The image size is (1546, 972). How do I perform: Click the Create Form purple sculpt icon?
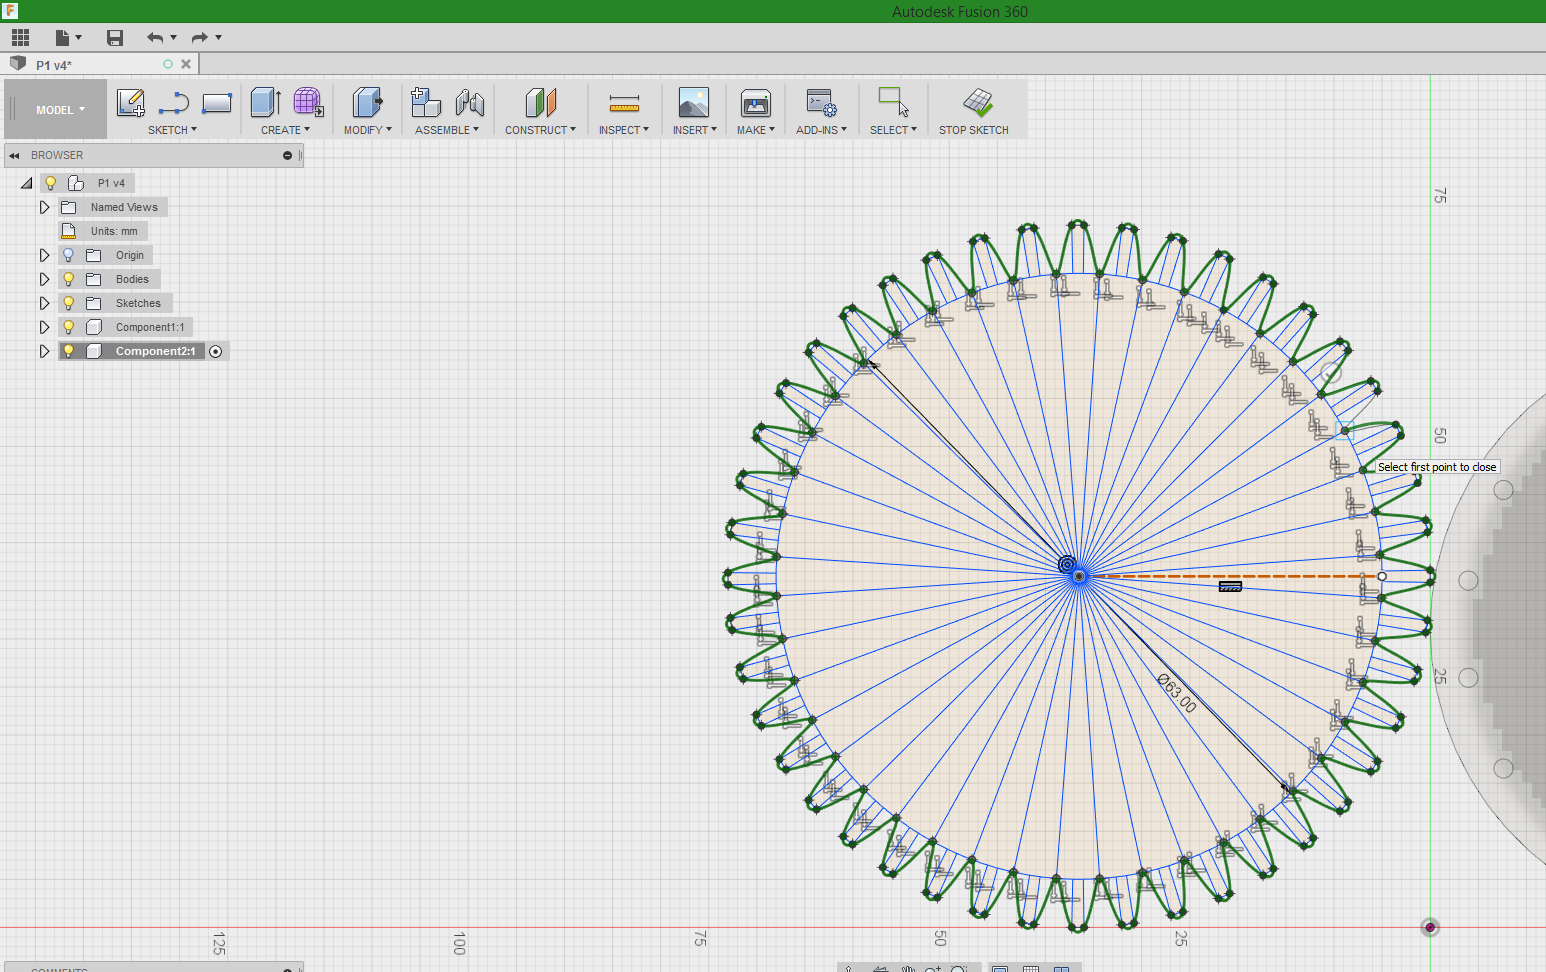(x=308, y=102)
